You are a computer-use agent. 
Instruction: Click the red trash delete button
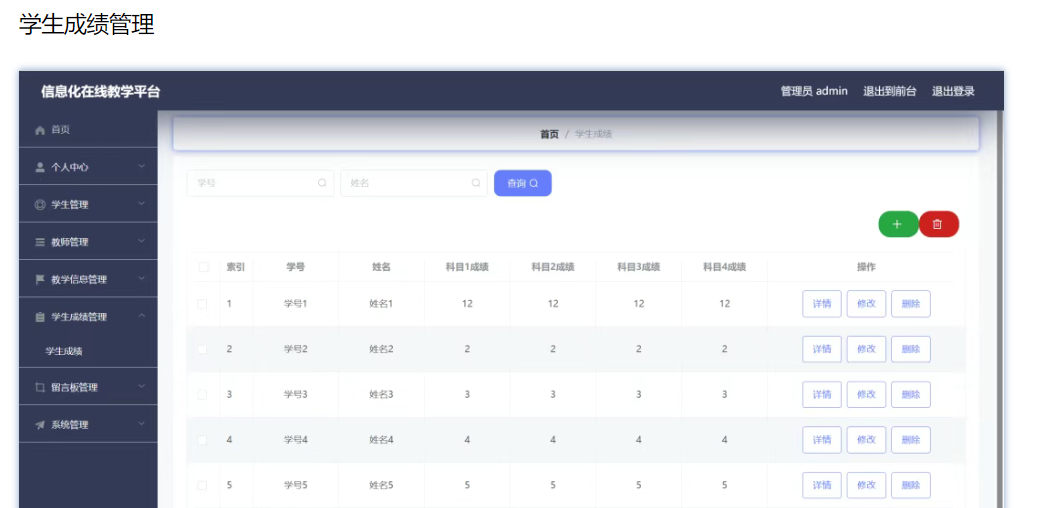point(938,224)
